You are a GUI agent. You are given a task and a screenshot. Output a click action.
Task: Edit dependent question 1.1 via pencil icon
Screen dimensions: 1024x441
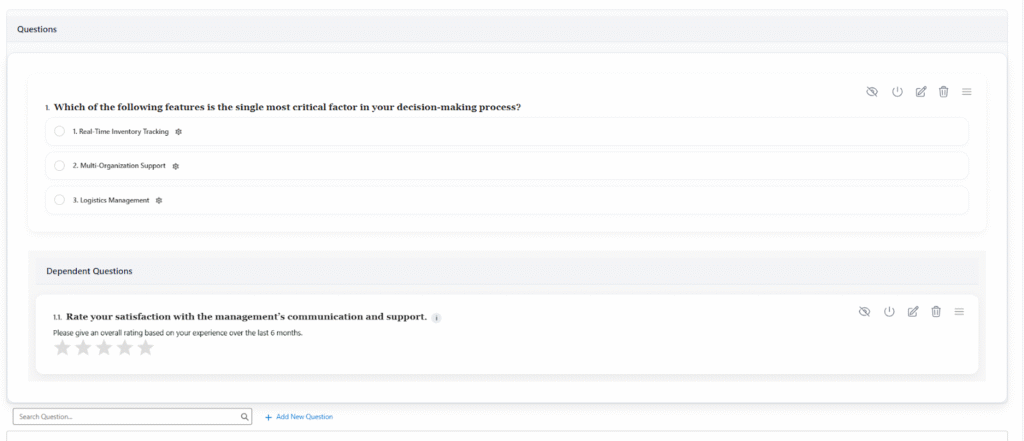(912, 312)
